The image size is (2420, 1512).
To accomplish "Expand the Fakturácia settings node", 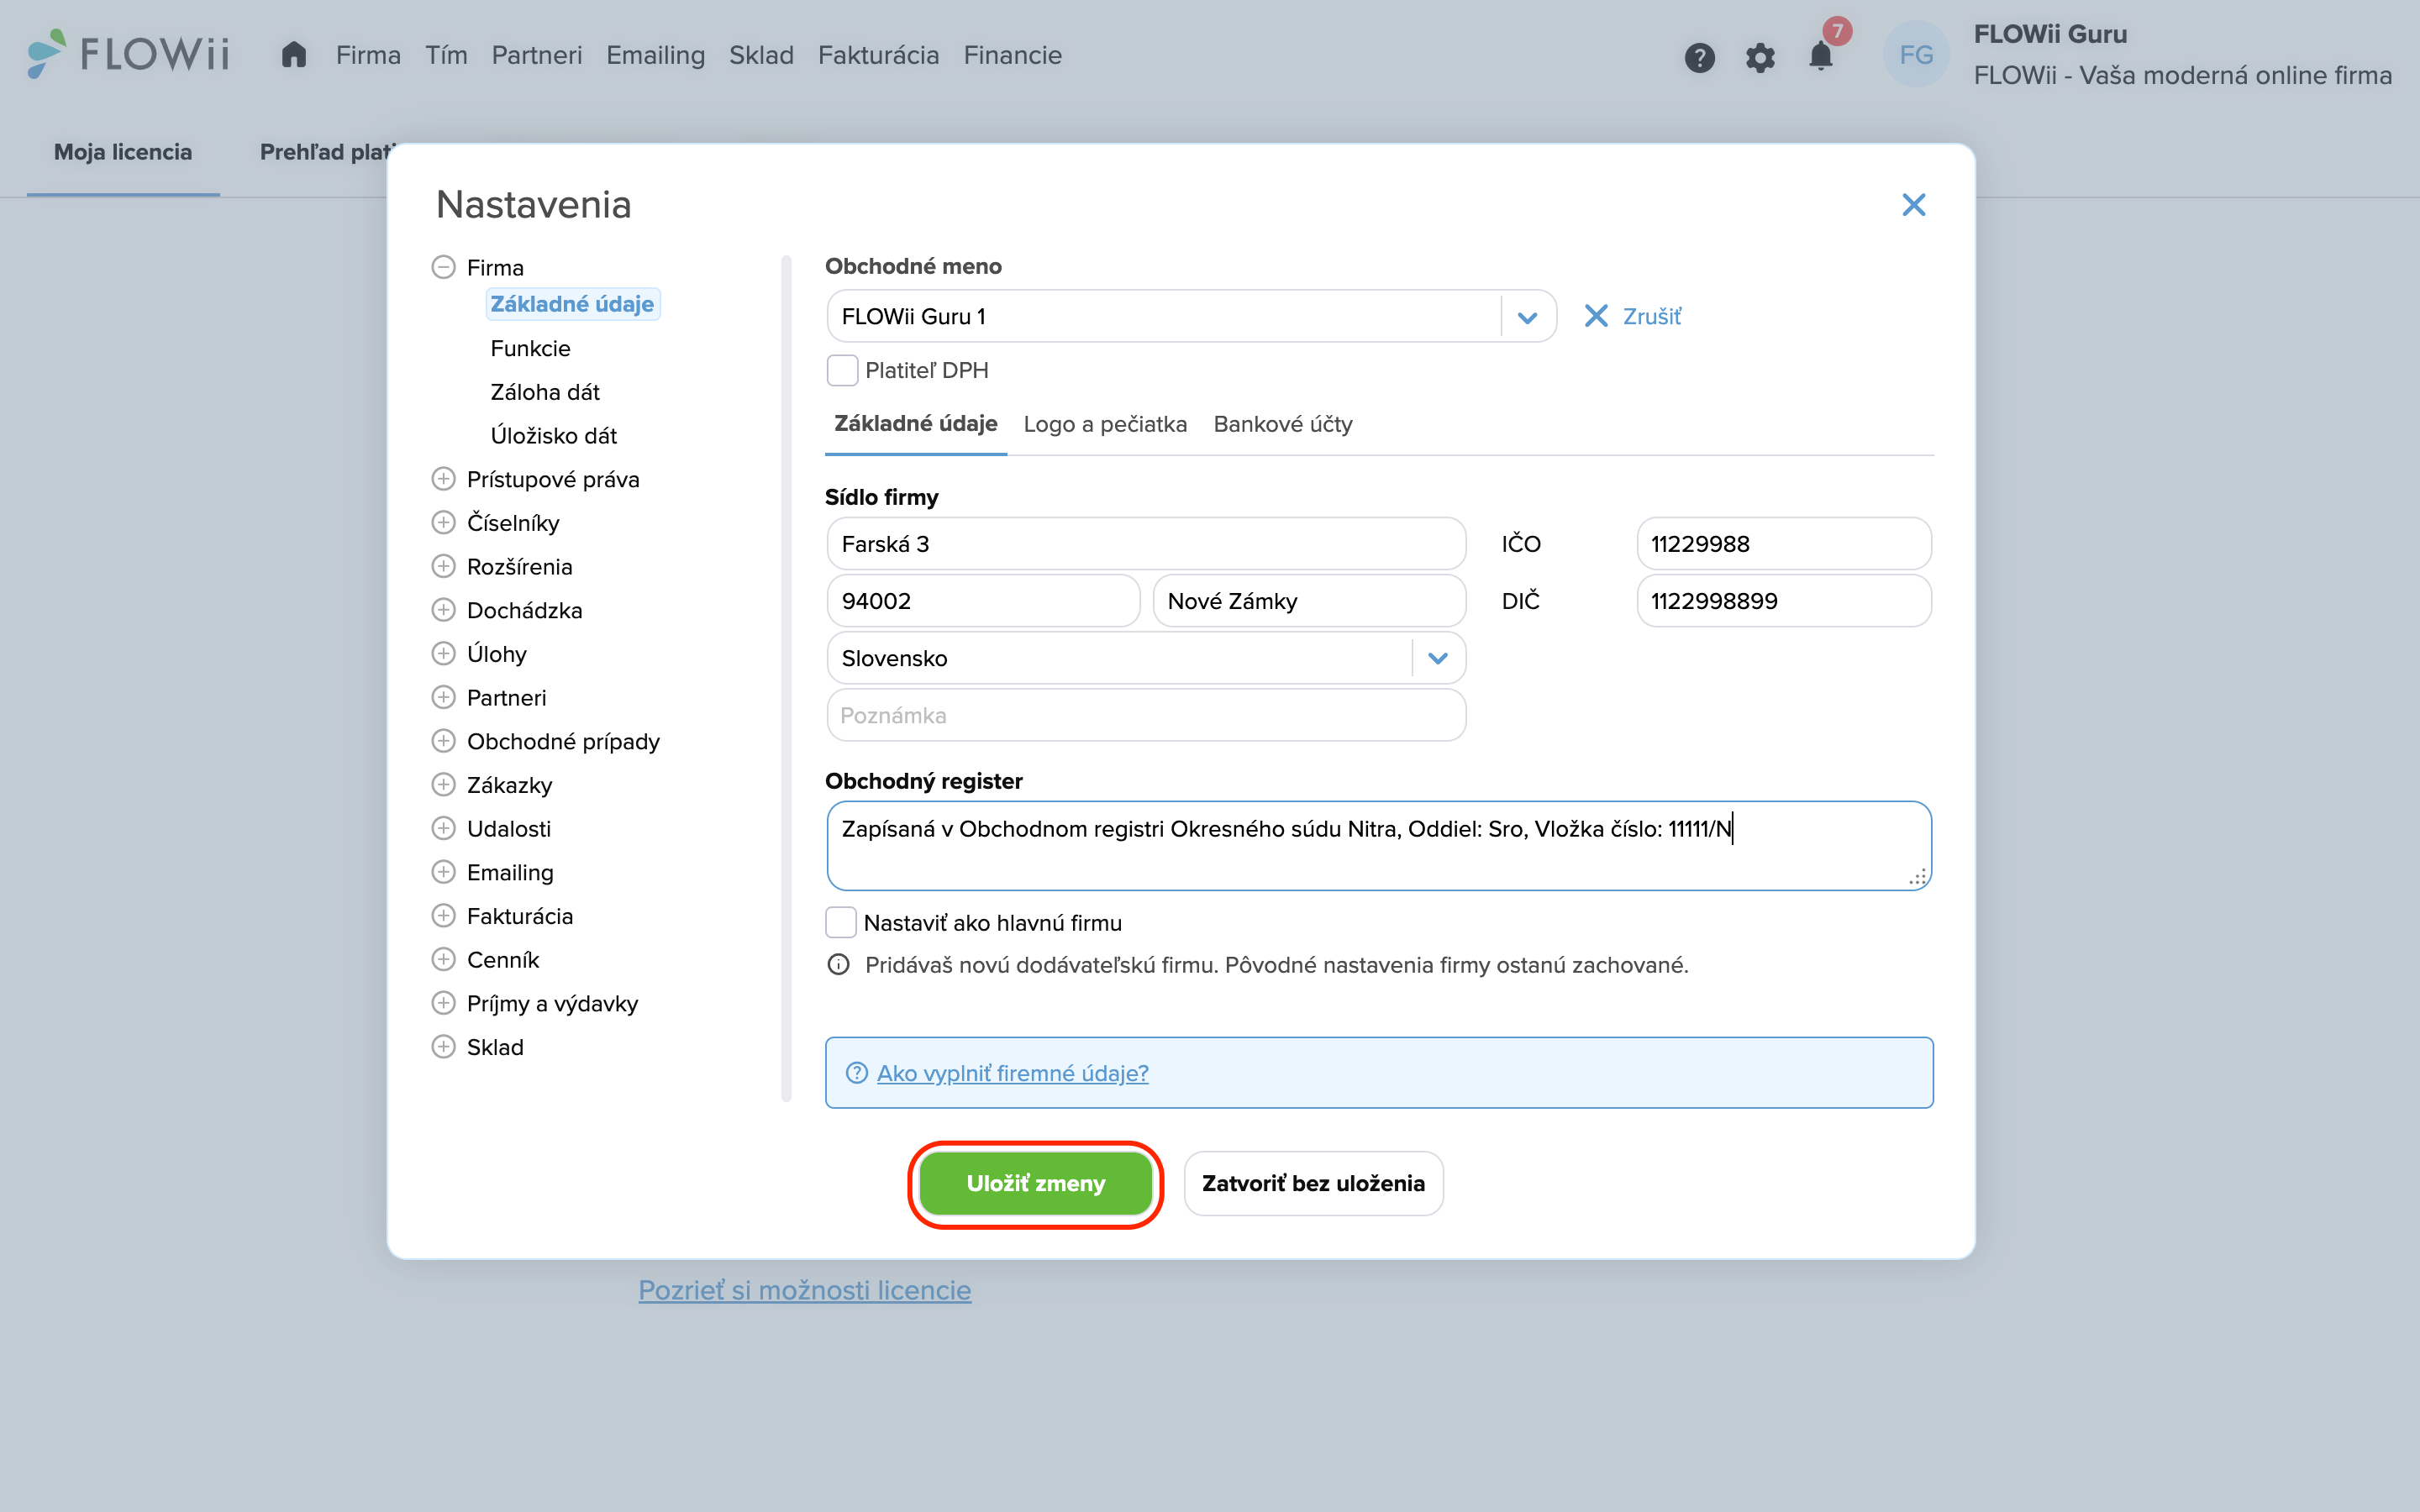I will point(443,915).
